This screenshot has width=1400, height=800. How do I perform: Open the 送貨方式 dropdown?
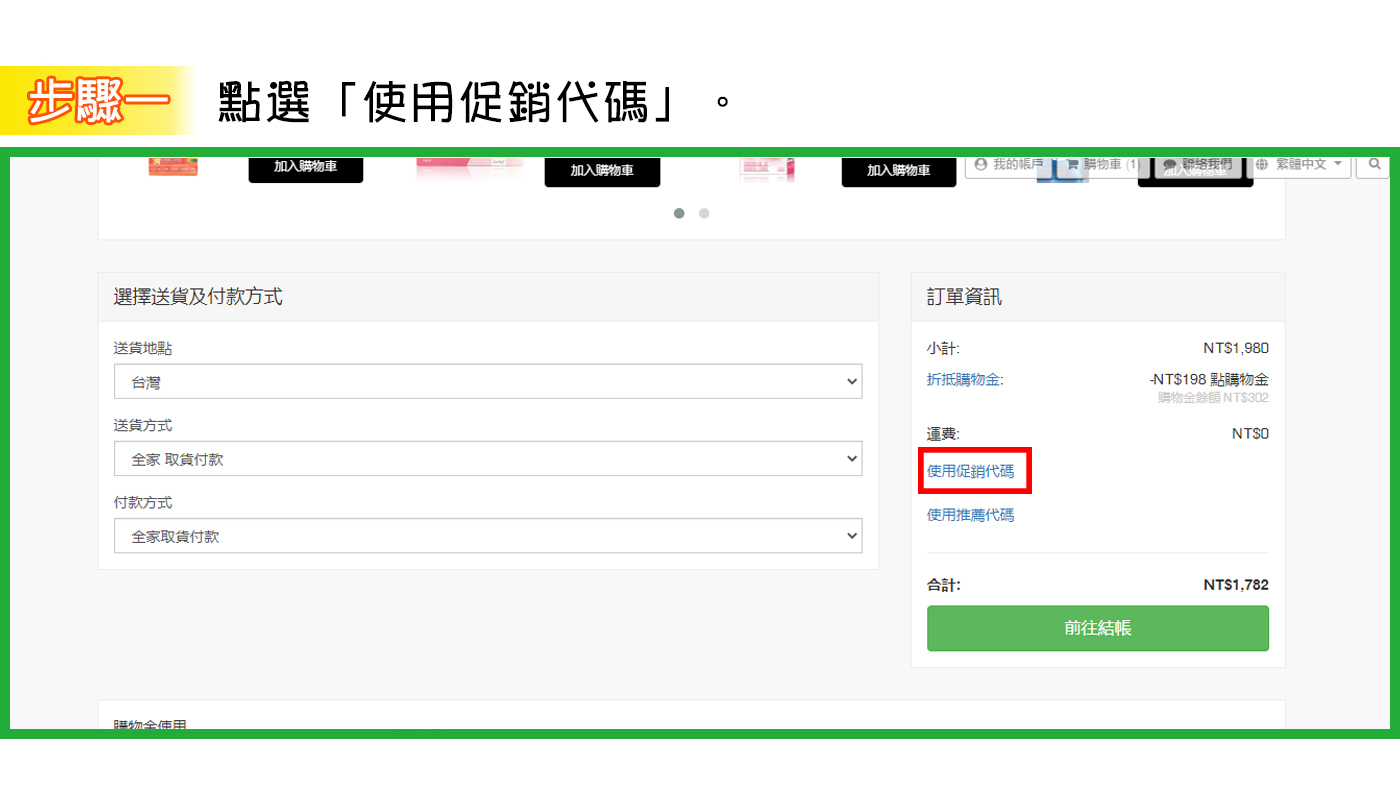point(488,458)
